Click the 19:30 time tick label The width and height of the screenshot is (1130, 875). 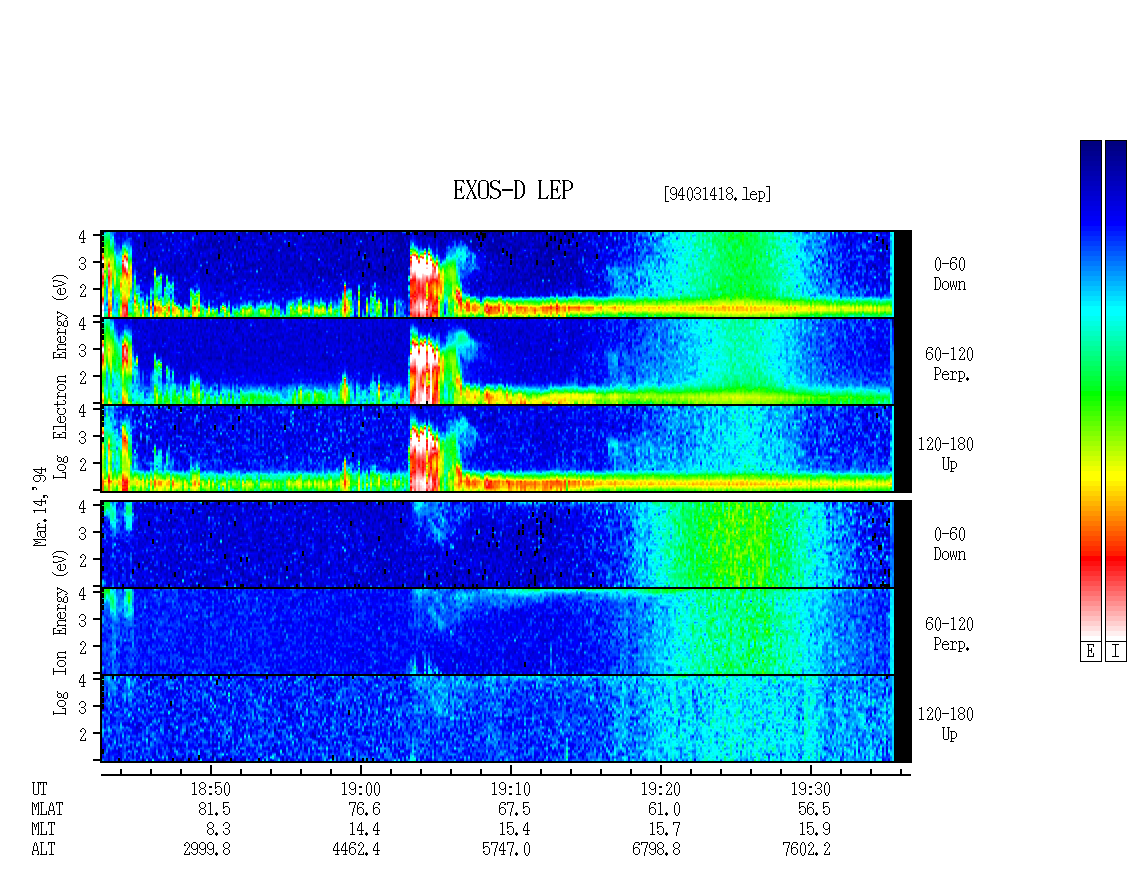(810, 789)
